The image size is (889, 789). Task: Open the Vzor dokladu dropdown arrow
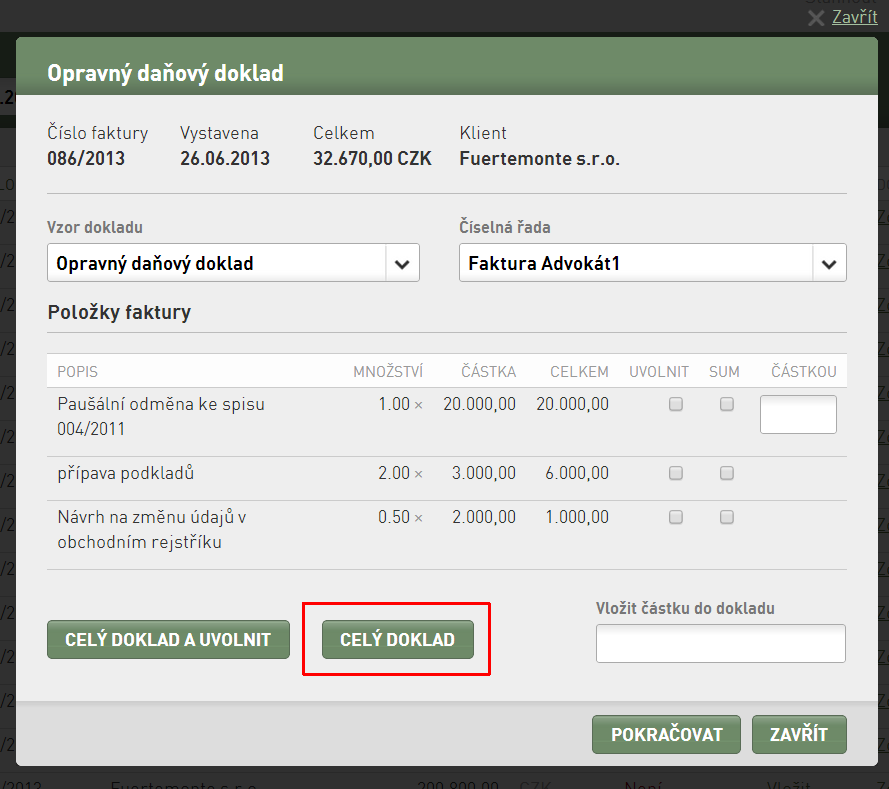(x=402, y=264)
